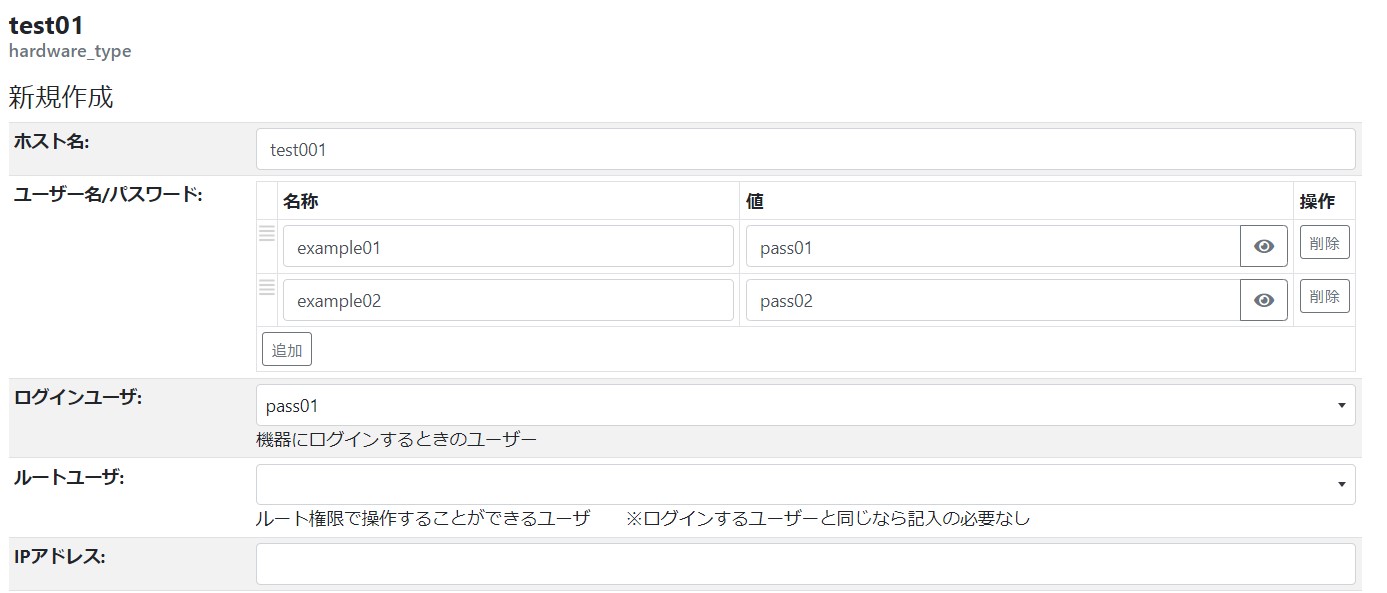
Task: Click the test01 page heading
Action: click(46, 26)
